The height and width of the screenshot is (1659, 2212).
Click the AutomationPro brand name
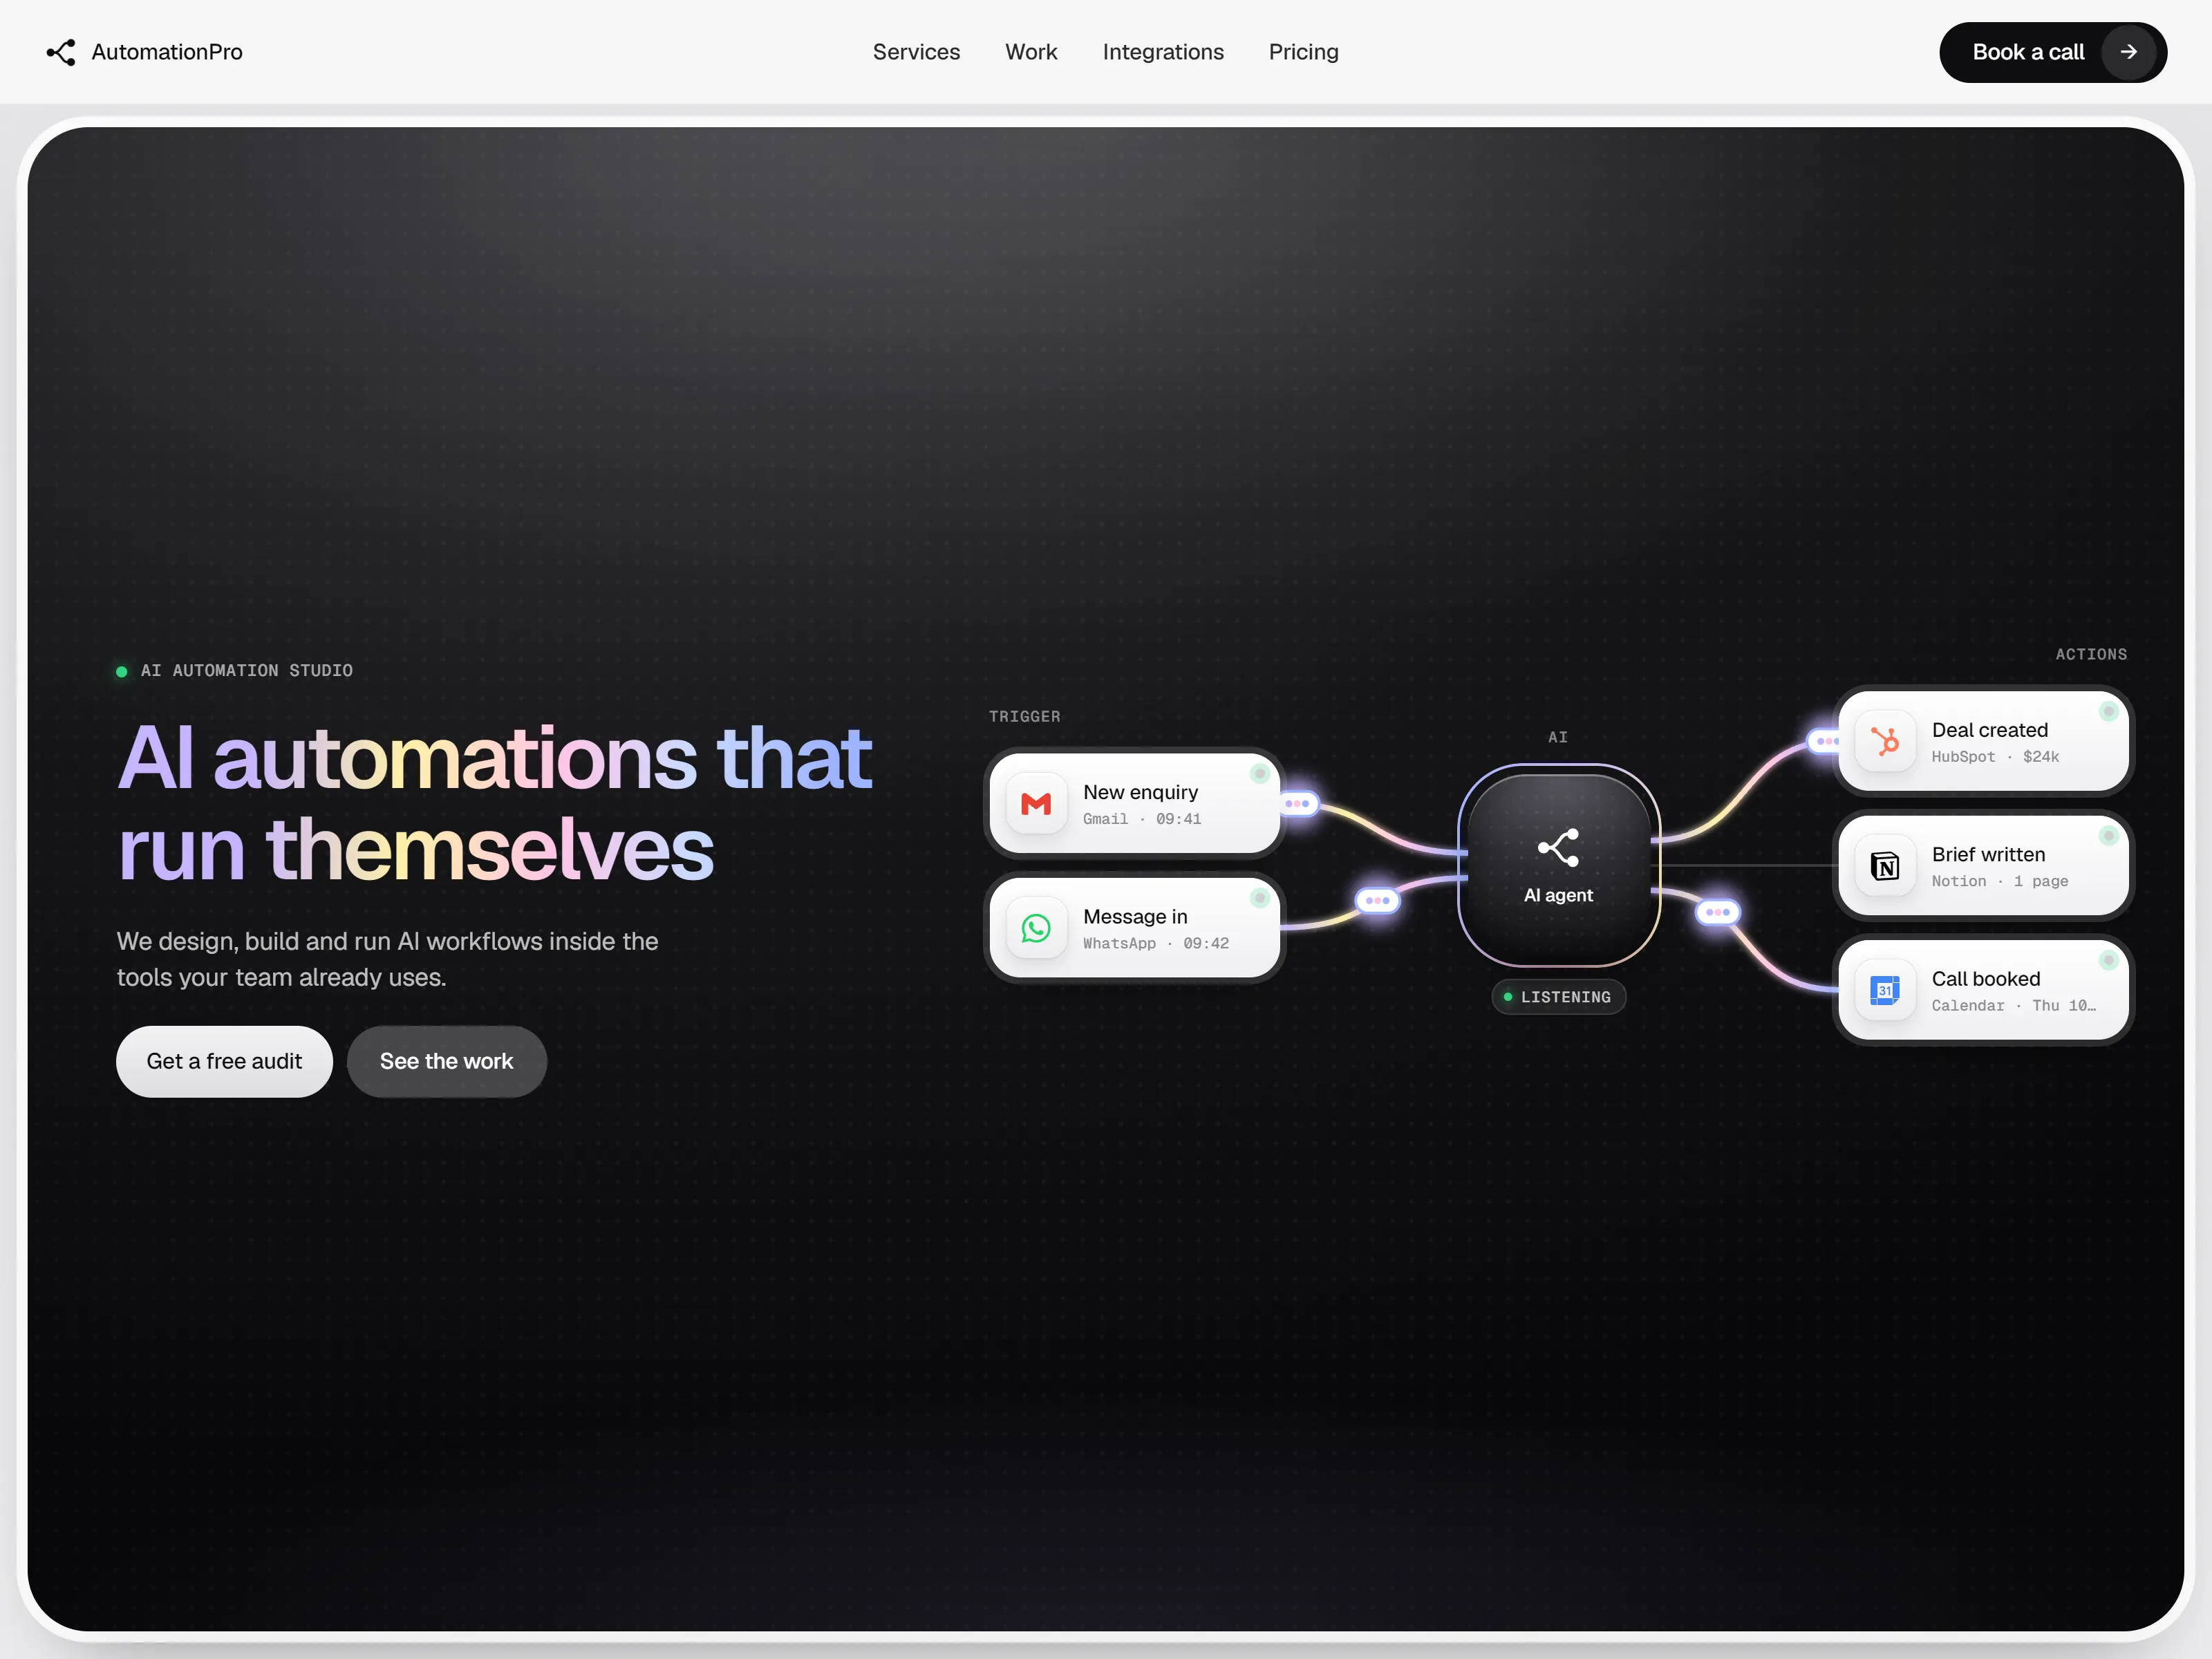click(167, 52)
